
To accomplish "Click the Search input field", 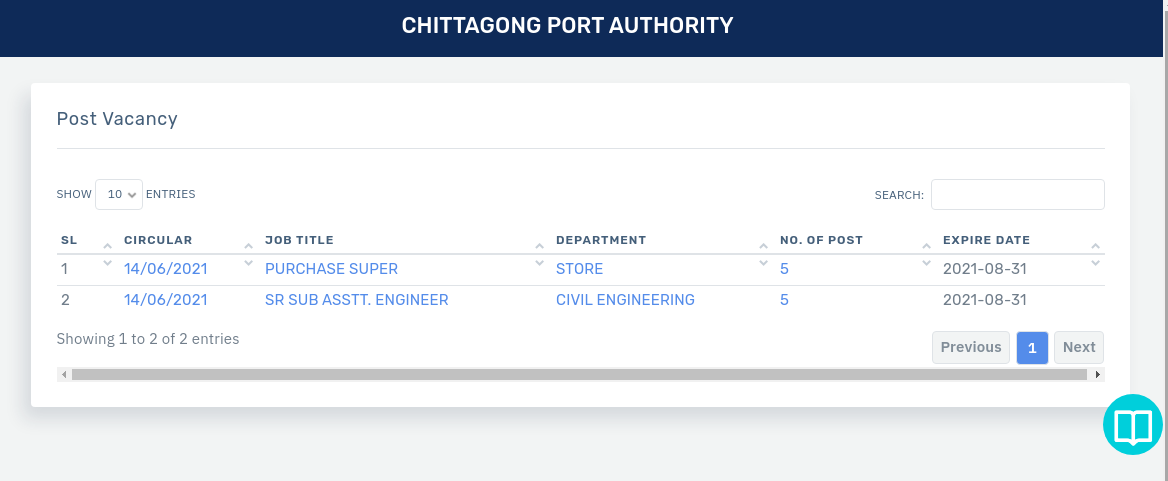I will coord(1017,194).
